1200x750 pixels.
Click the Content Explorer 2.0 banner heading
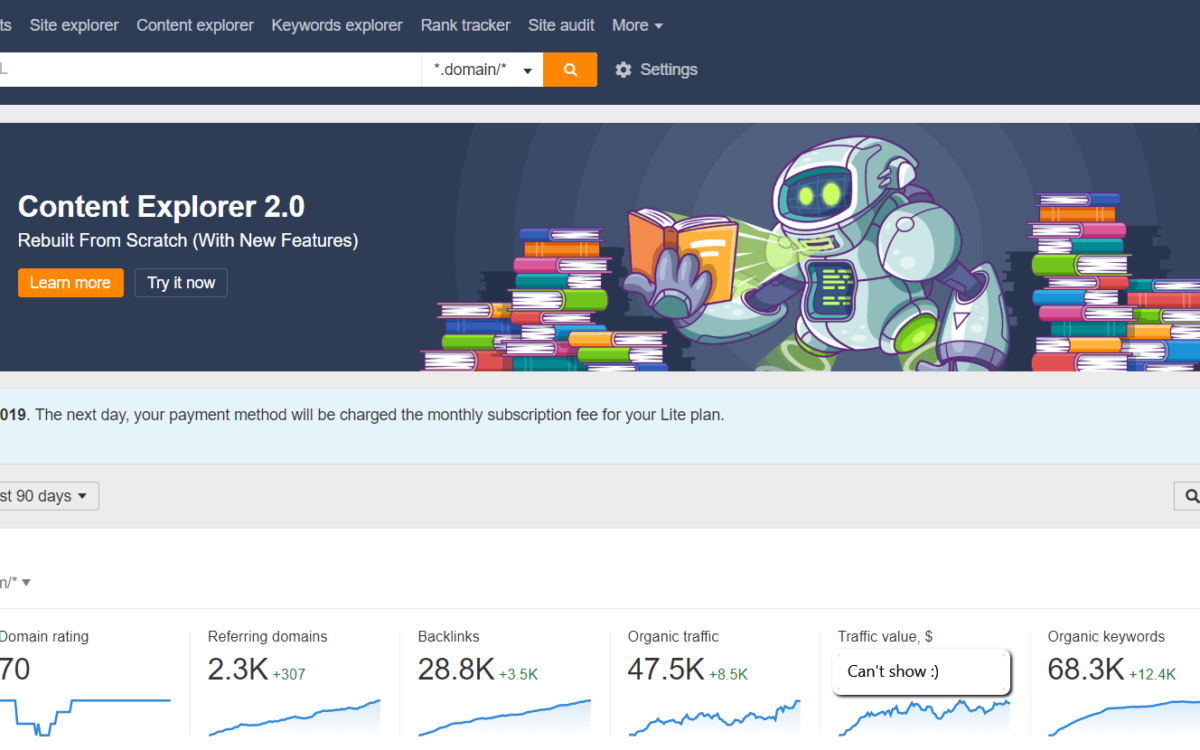pos(161,207)
